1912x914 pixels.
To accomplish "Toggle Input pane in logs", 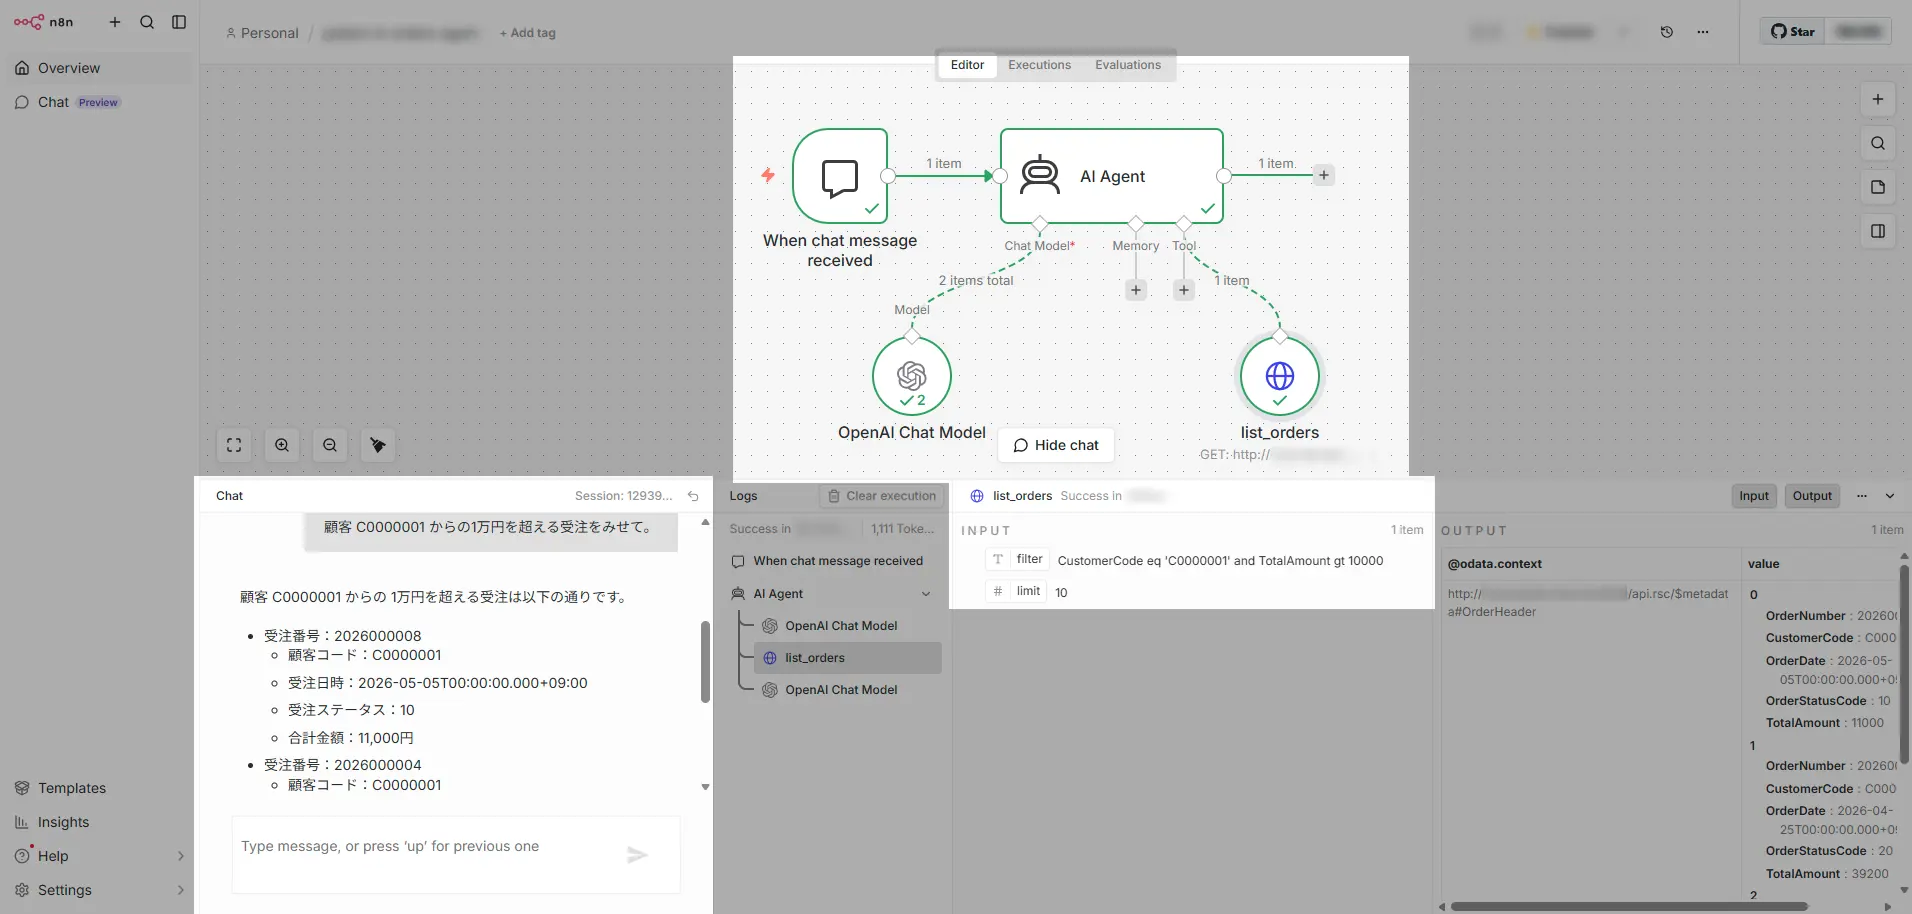I will tap(1754, 496).
